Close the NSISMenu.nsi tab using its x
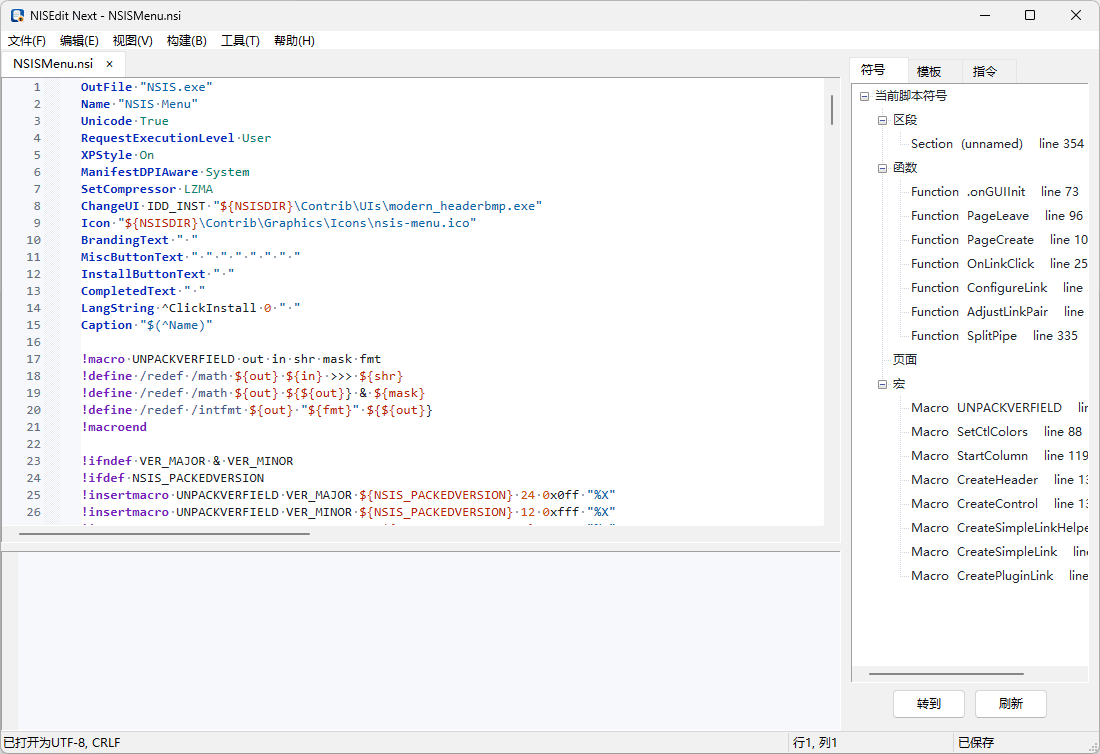This screenshot has width=1100, height=754. pos(109,64)
